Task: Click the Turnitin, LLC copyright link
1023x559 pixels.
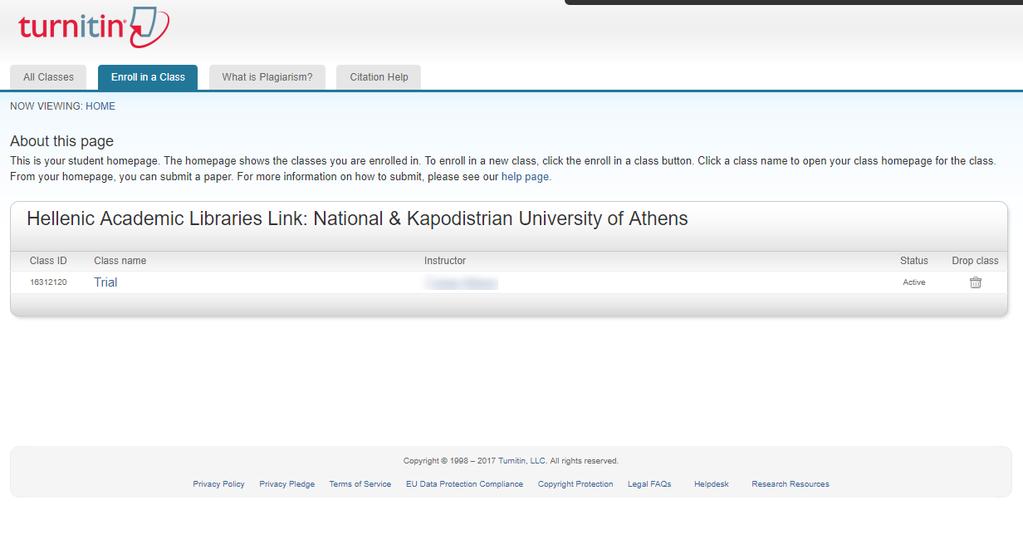Action: tap(522, 461)
